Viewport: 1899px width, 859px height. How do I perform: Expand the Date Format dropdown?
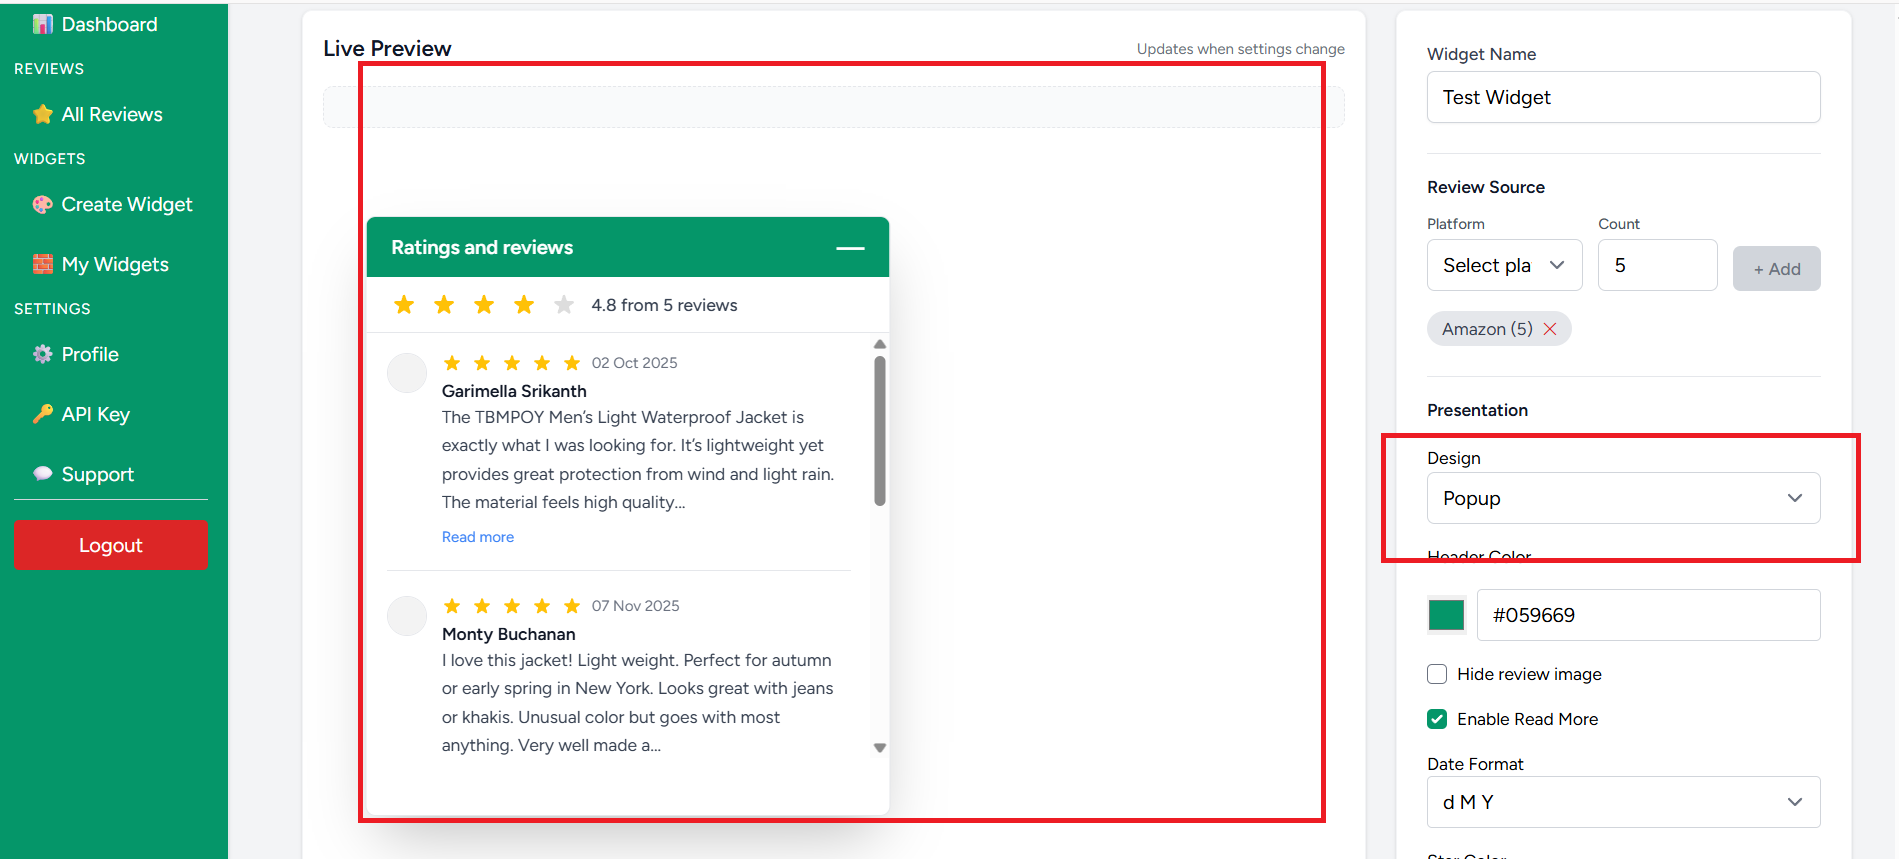1622,802
